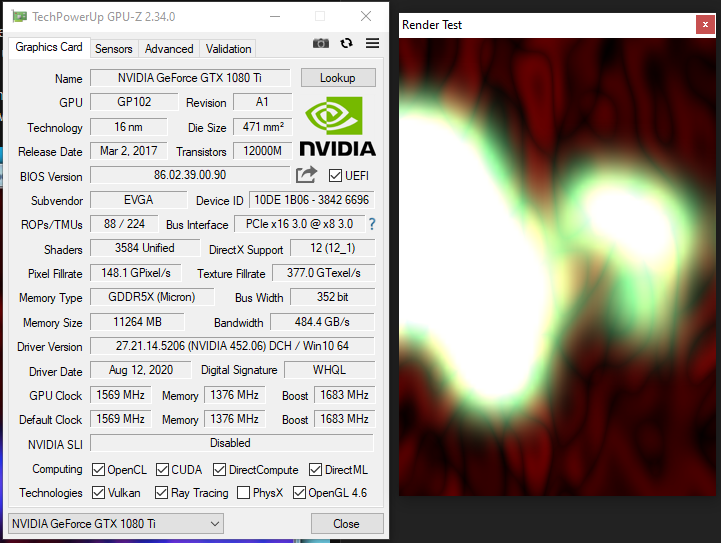Click the Render Test animated render area
The image size is (721, 543).
coord(557,267)
